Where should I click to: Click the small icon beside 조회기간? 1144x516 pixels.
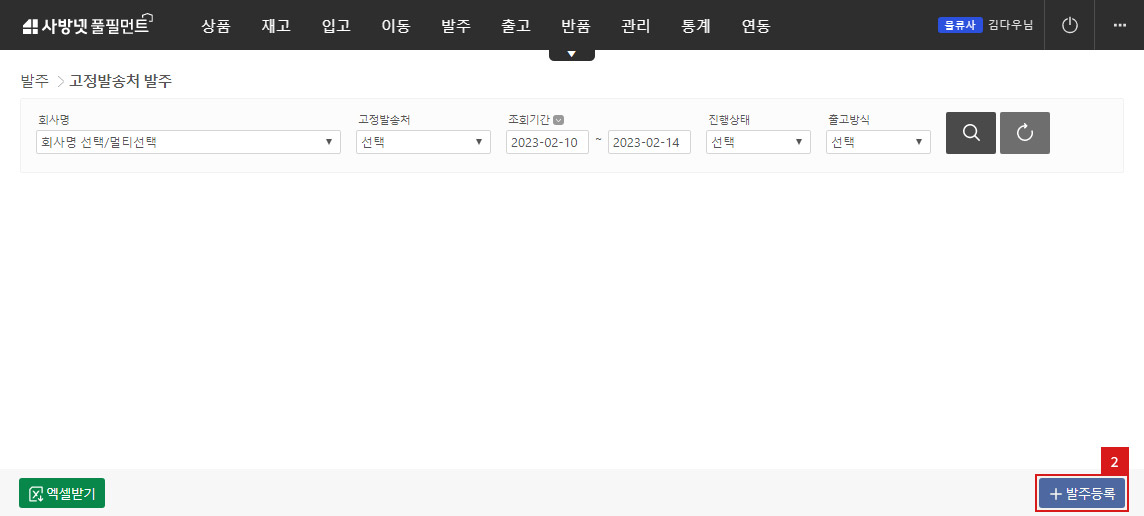(558, 120)
